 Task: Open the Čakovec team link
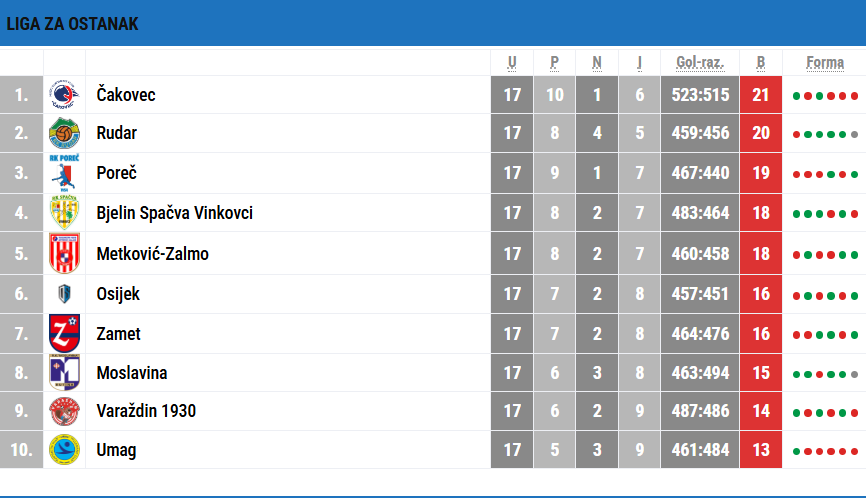coord(126,95)
